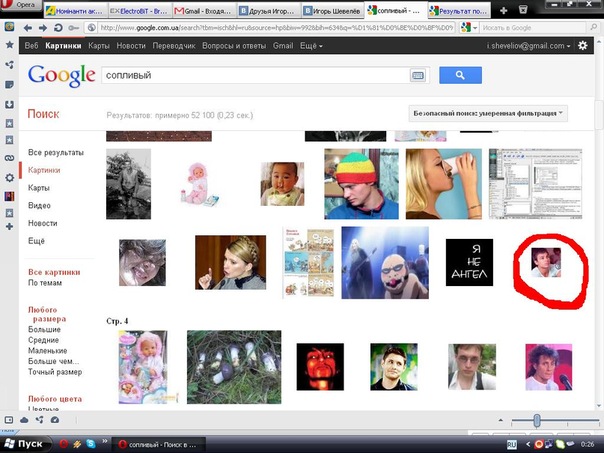Select Переводчик in the Google top bar
604x453 pixels.
174,46
